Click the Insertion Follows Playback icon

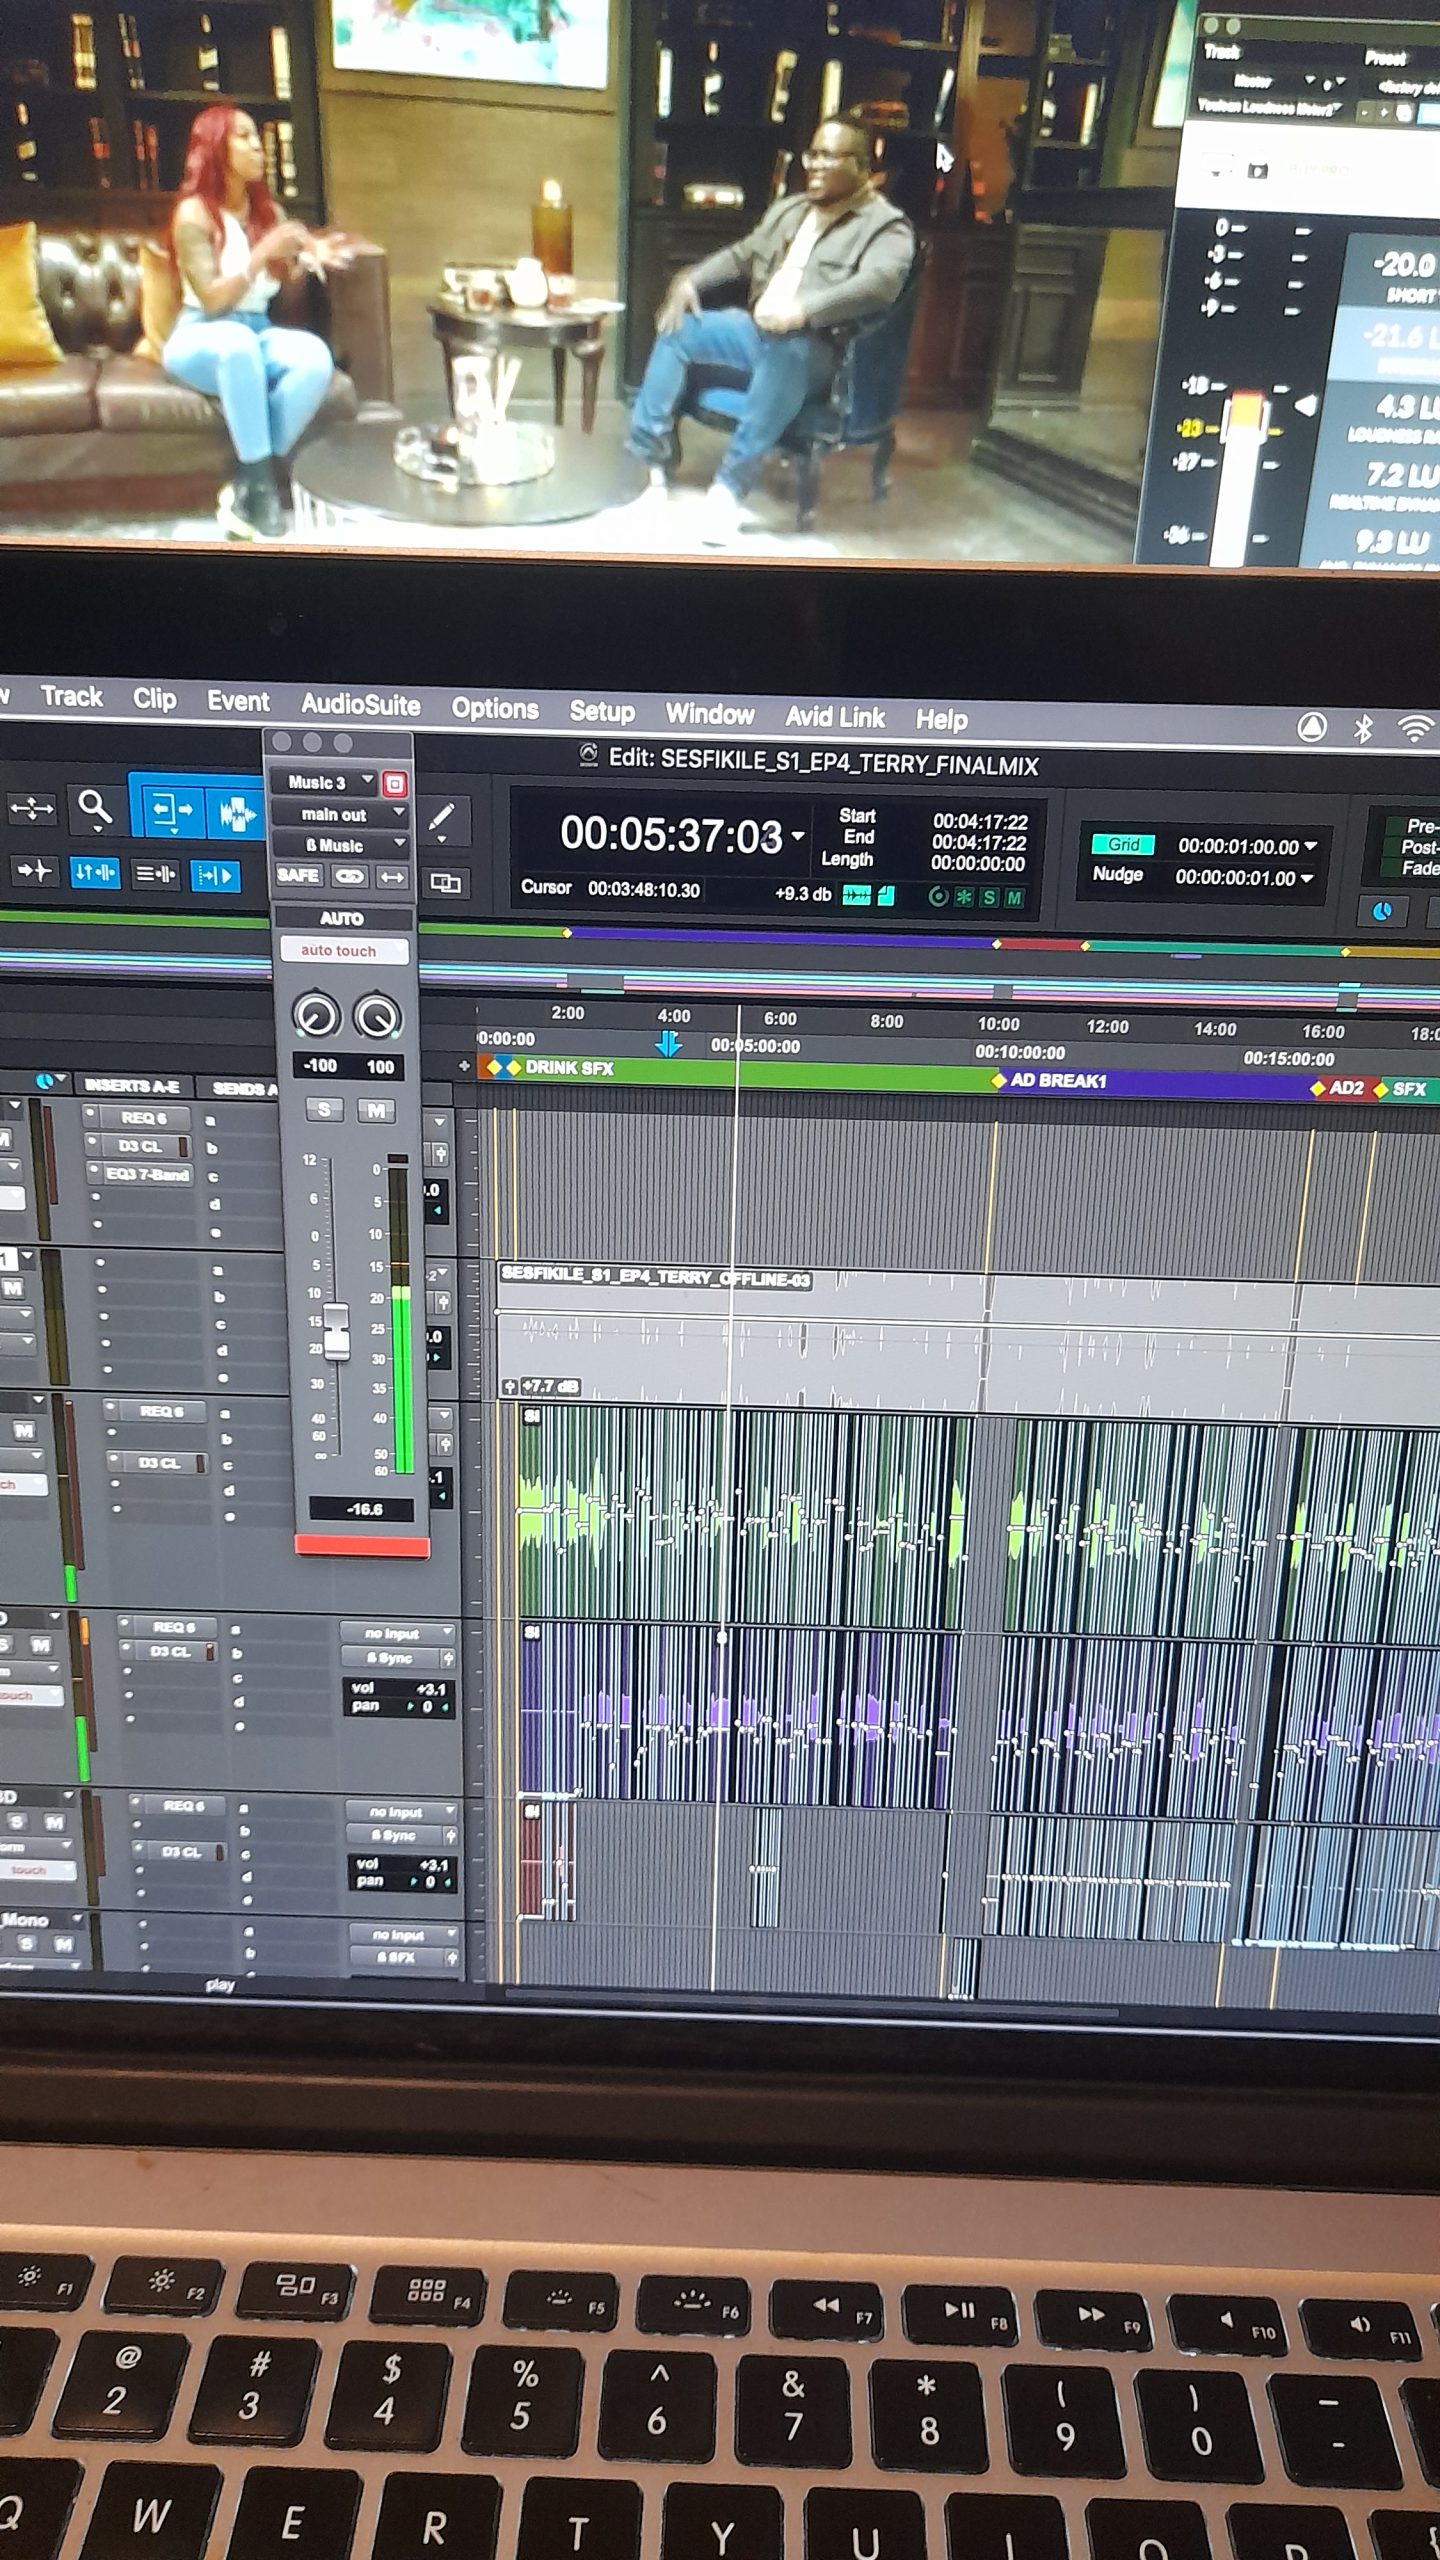click(214, 877)
